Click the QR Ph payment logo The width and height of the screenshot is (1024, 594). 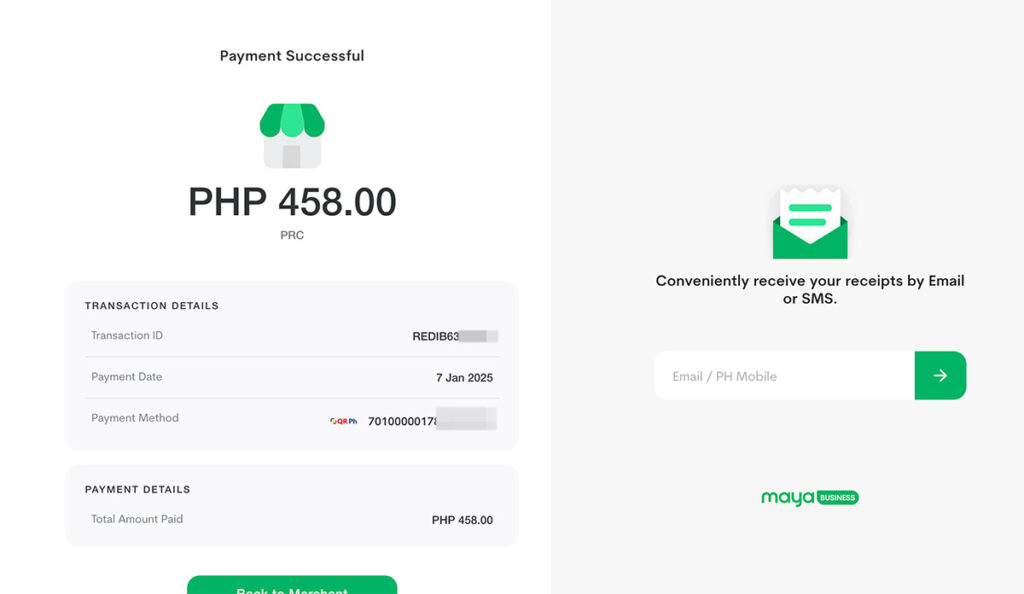(x=343, y=421)
